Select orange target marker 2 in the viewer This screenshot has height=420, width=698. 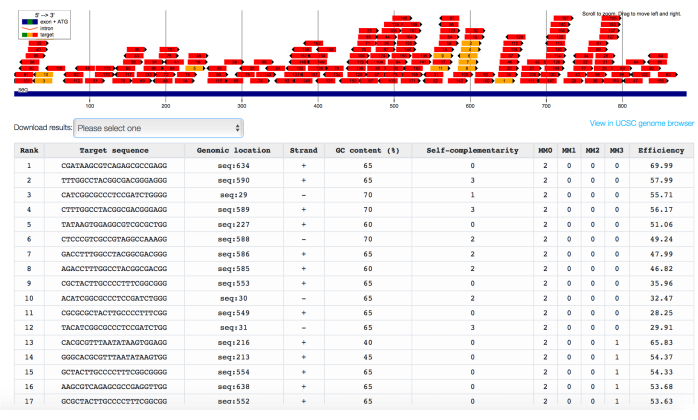coord(471,43)
